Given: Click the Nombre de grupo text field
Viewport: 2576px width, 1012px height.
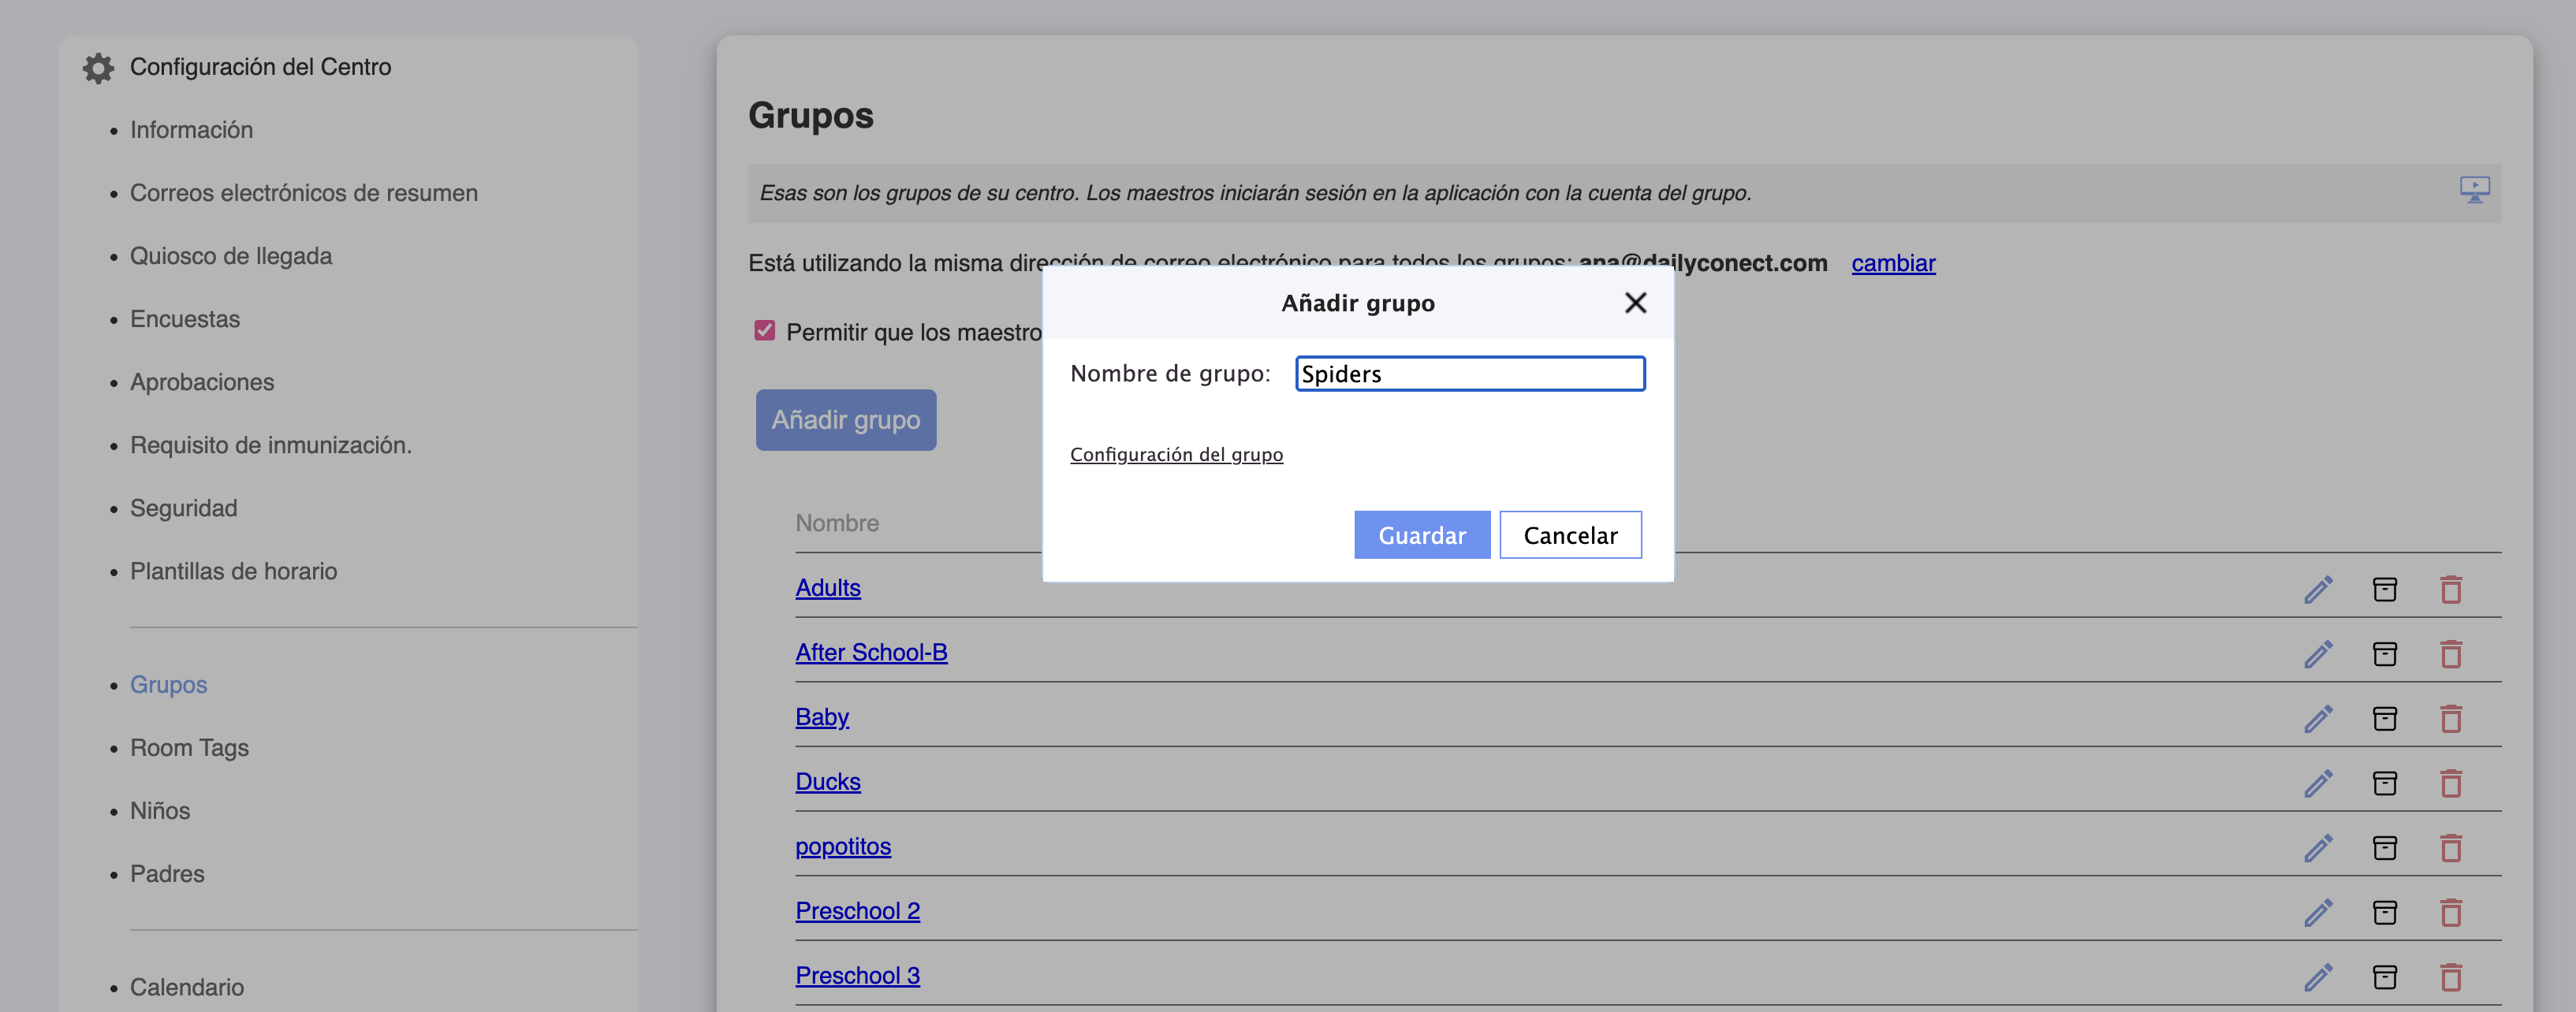Looking at the screenshot, I should click(1469, 374).
